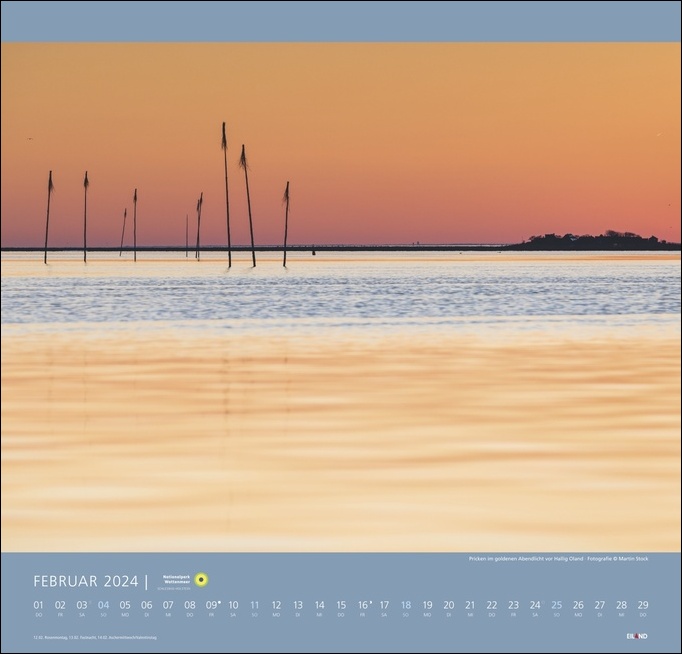
Task: Select Sunday date 18
Action: click(x=405, y=605)
